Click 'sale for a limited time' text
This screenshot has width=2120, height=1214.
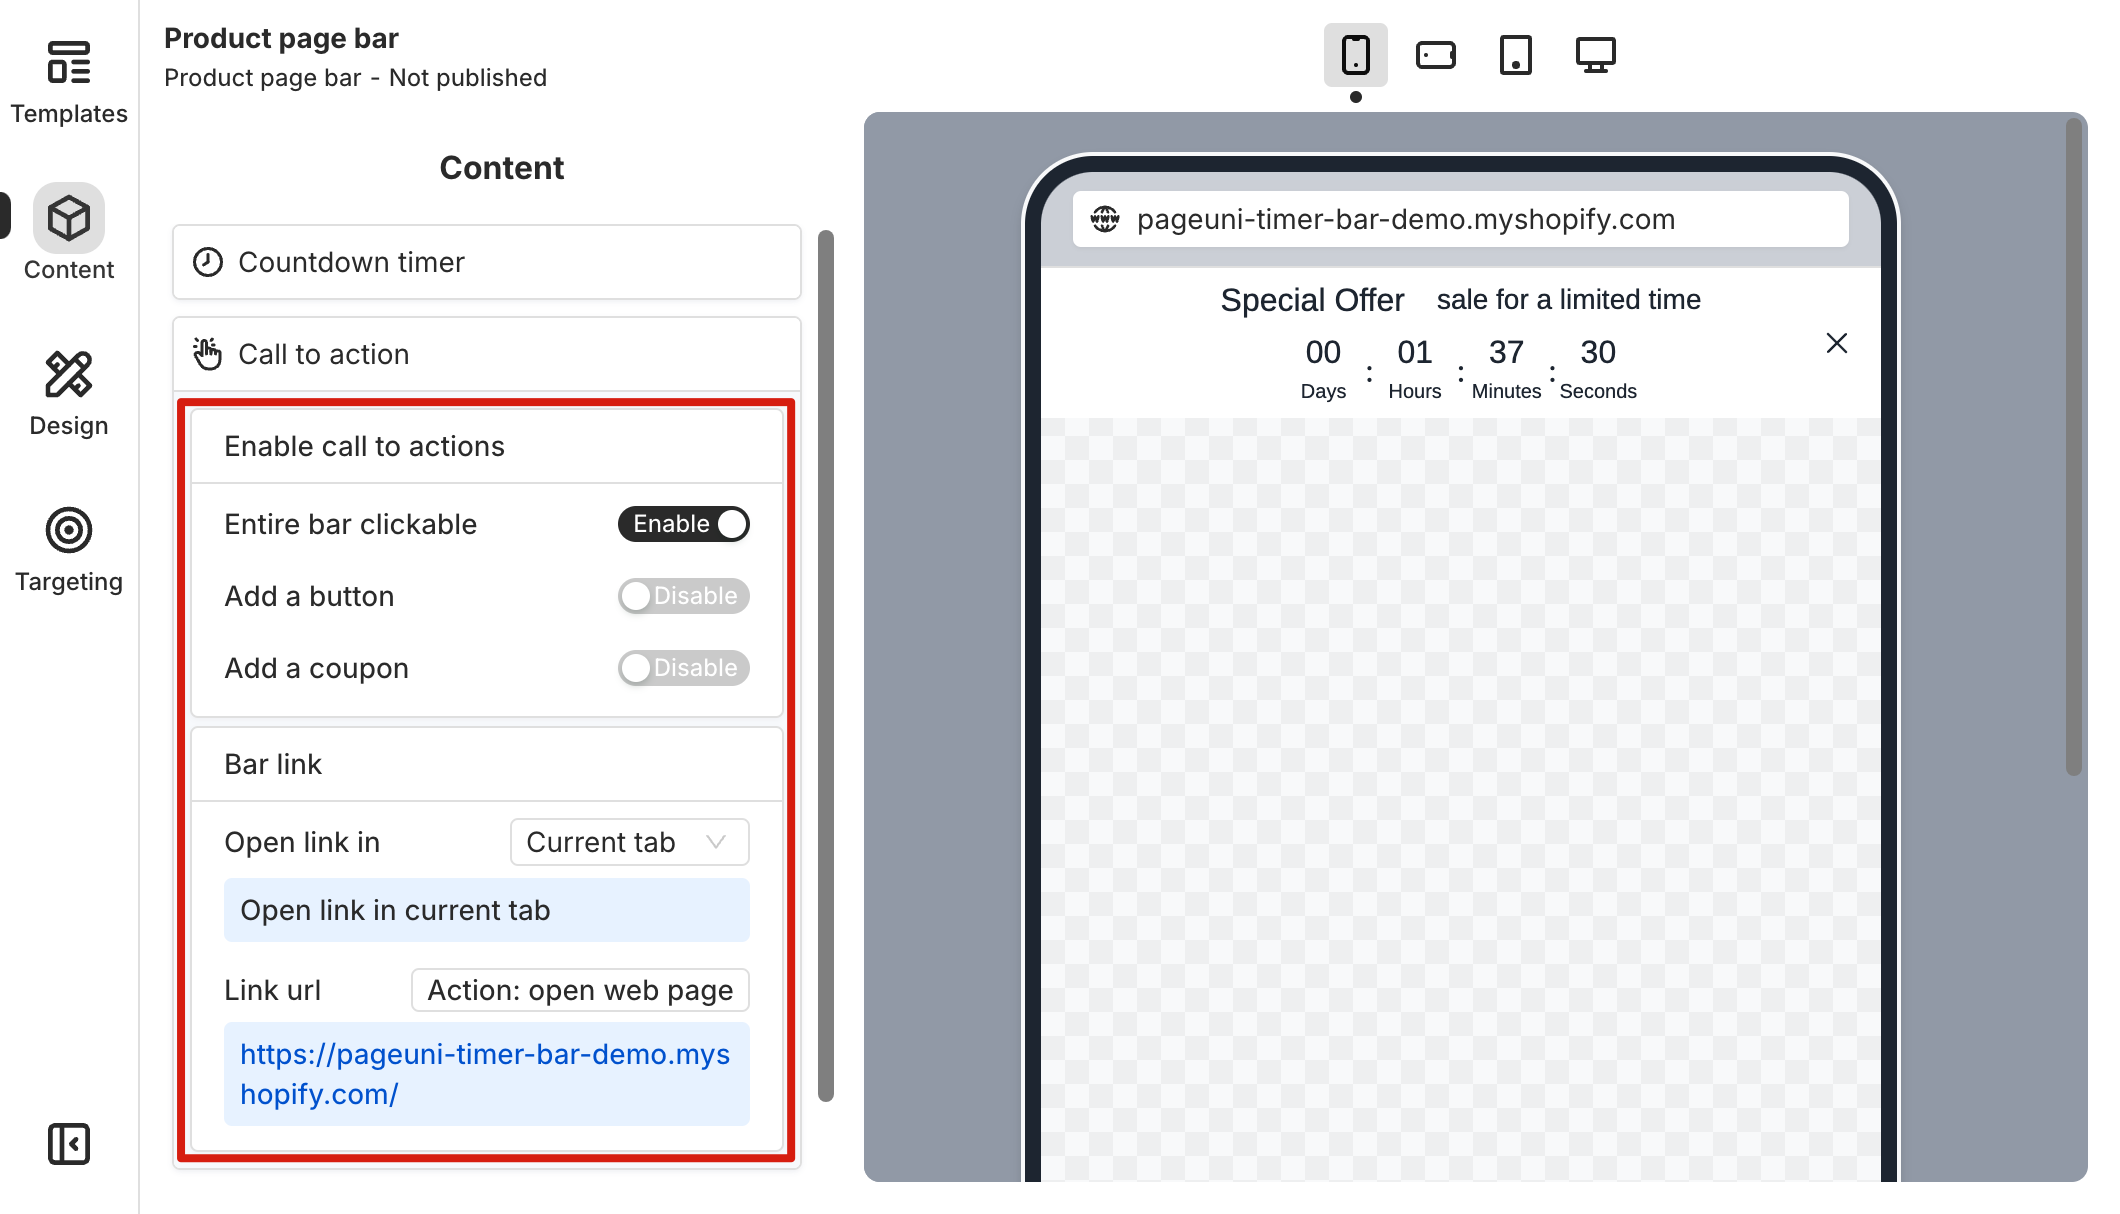coord(1569,300)
